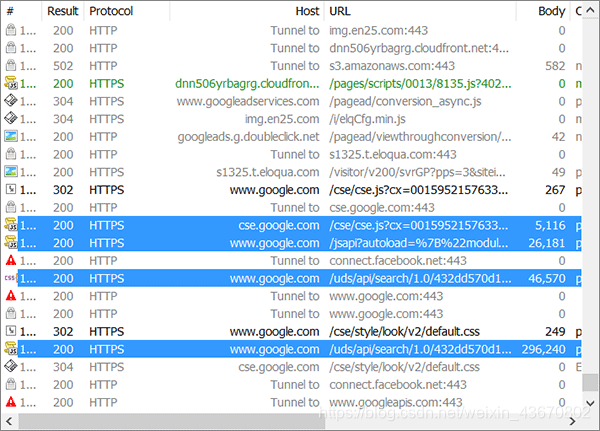The height and width of the screenshot is (431, 600).
Task: Click cached icon of googleadservices conversion_async.js row
Action: point(11,101)
